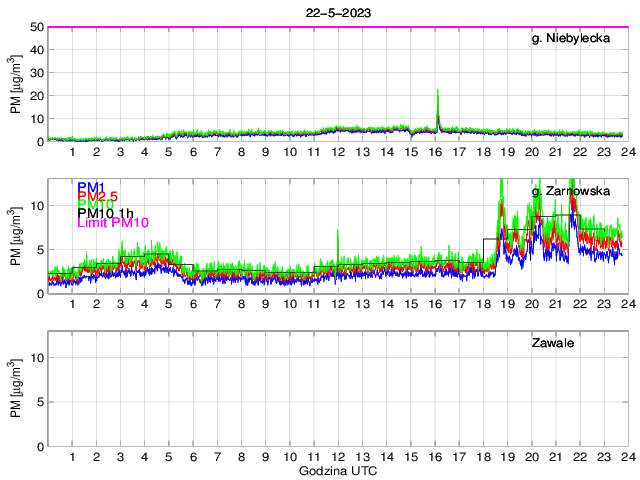Screen dimensions: 640x480
Task: Click the y-axis value 50 on the top chart
Action: (35, 27)
